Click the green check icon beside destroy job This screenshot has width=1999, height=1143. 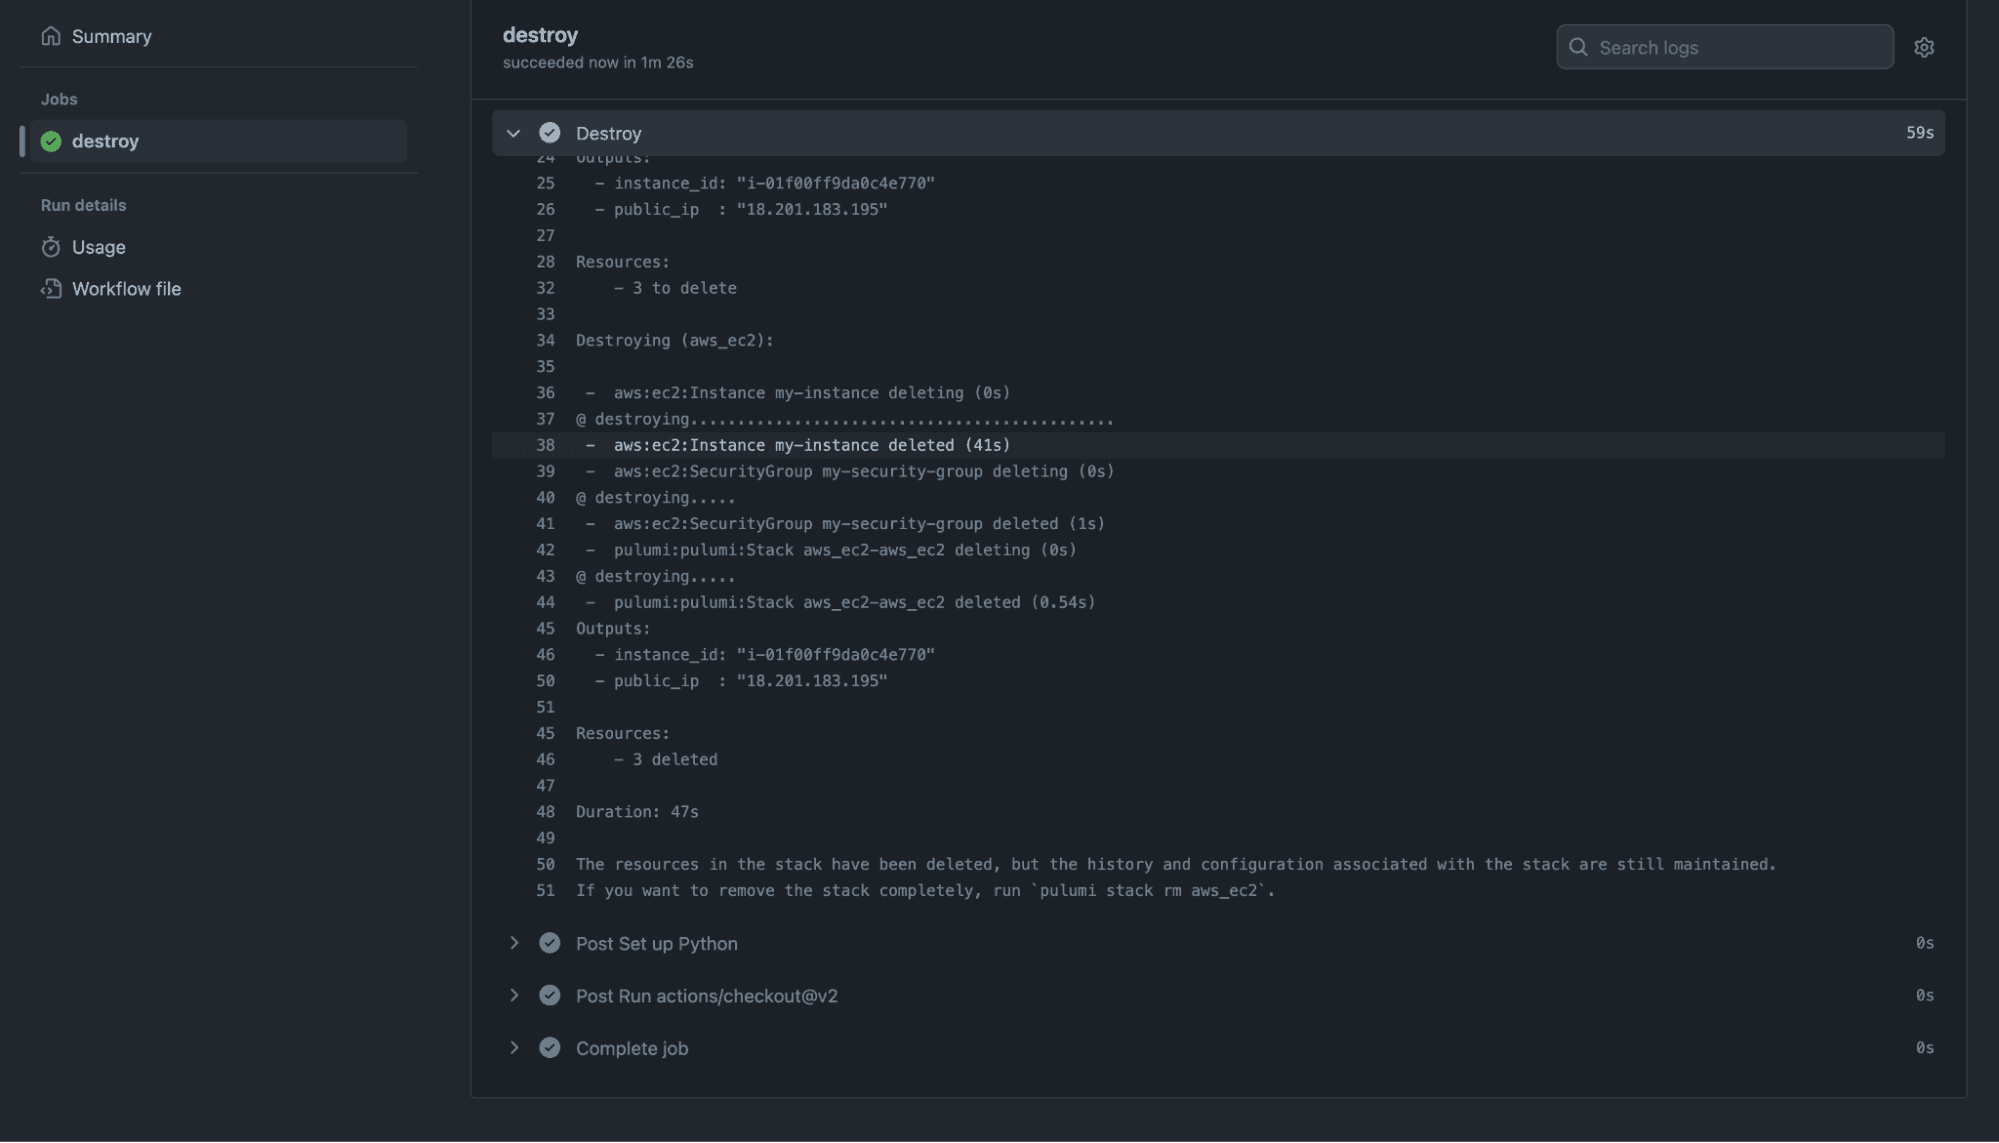click(x=51, y=141)
